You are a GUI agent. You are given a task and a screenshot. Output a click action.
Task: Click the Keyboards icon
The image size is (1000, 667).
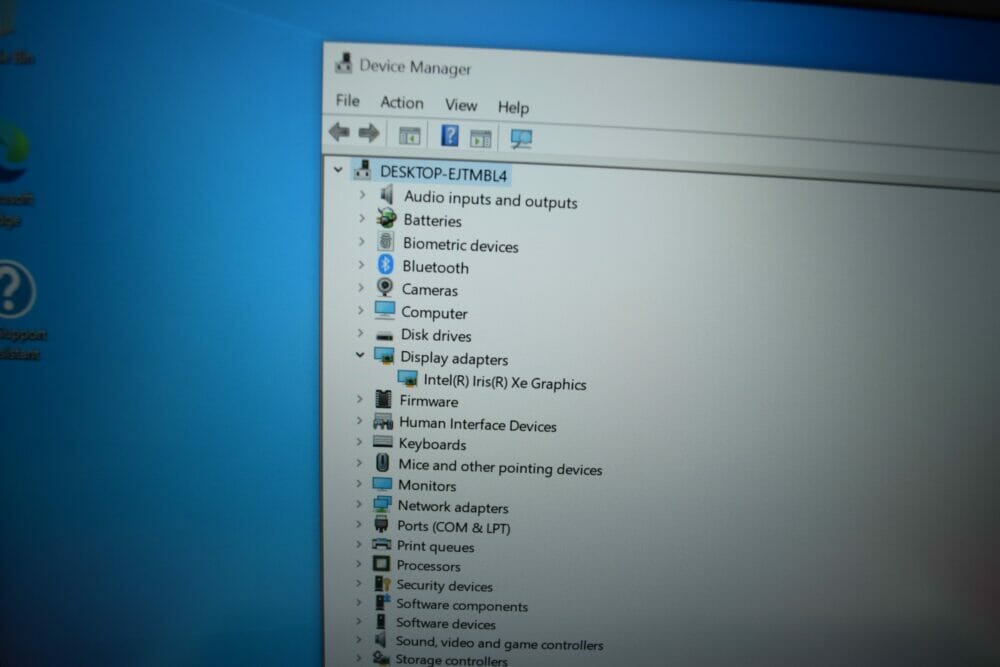(x=383, y=441)
